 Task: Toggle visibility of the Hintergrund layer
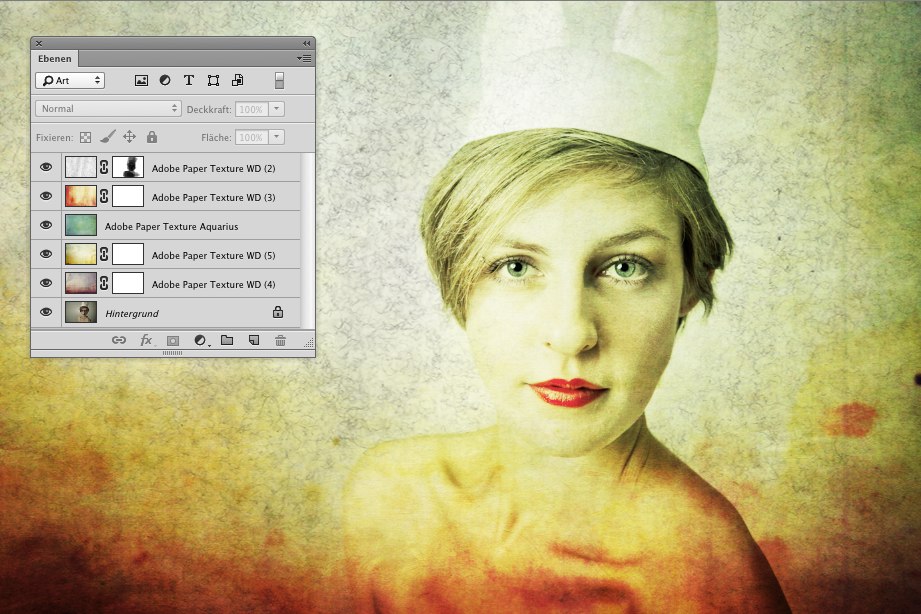pyautogui.click(x=46, y=313)
